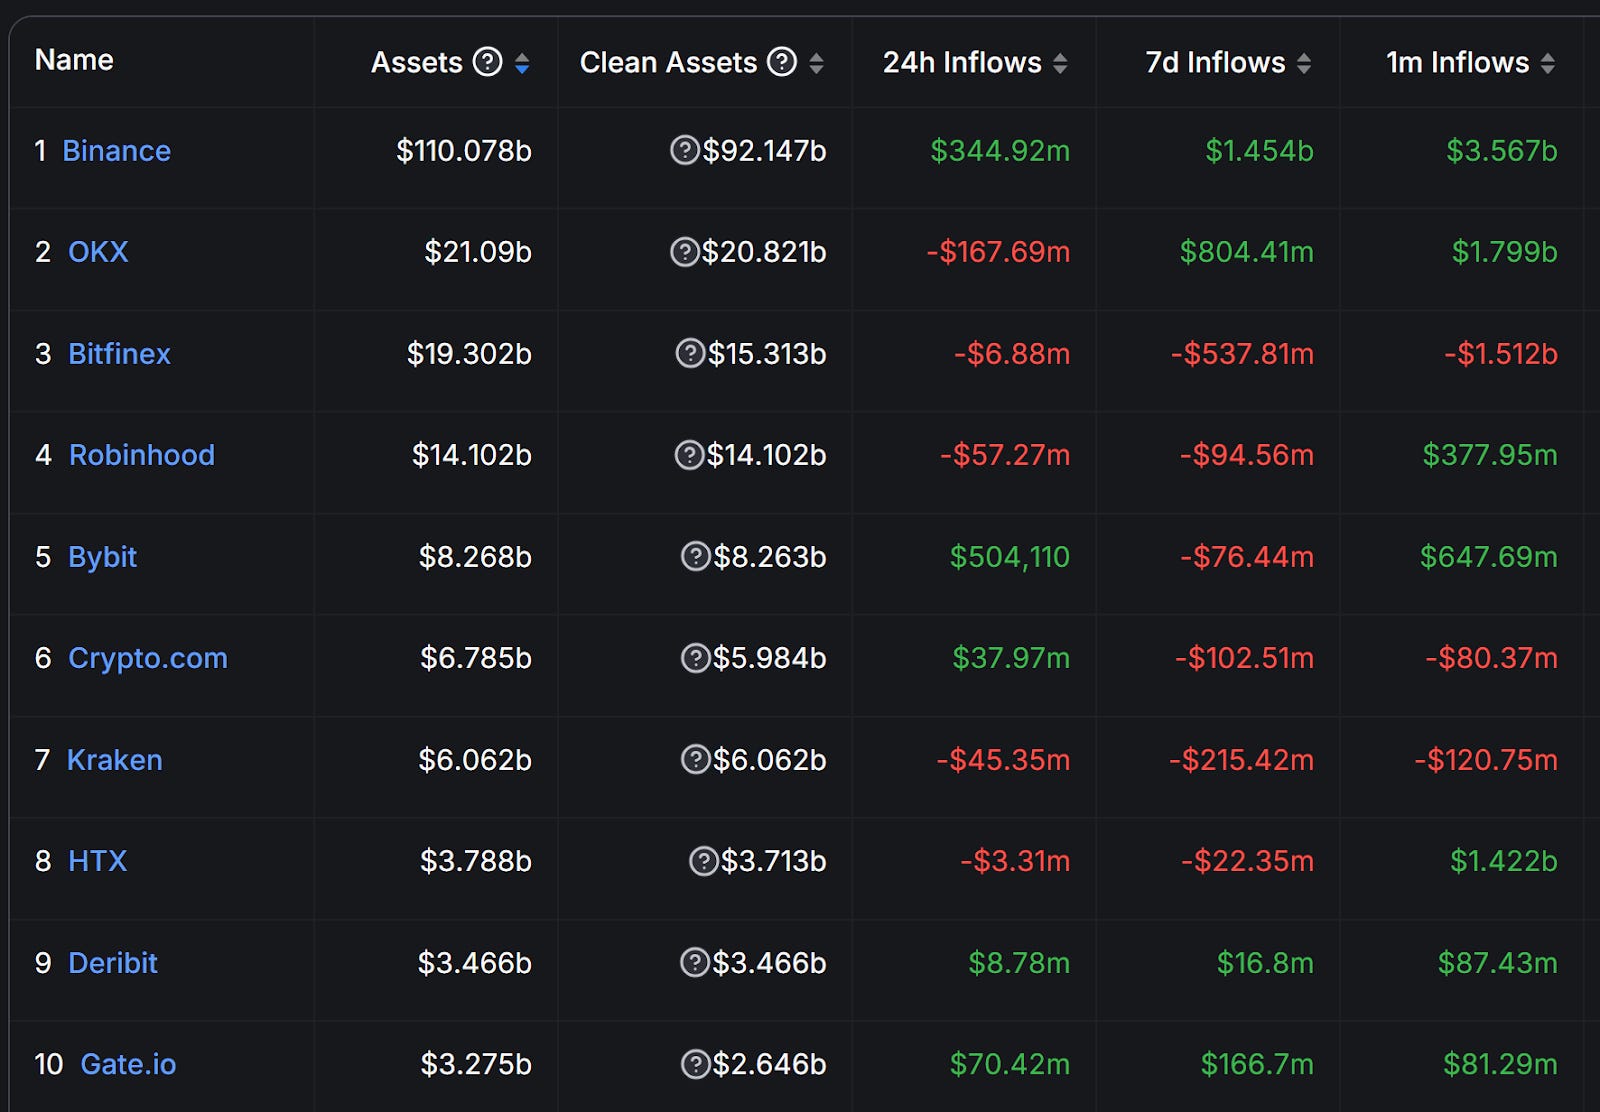Open the Bybit exchange link
Image resolution: width=1600 pixels, height=1112 pixels.
point(102,557)
